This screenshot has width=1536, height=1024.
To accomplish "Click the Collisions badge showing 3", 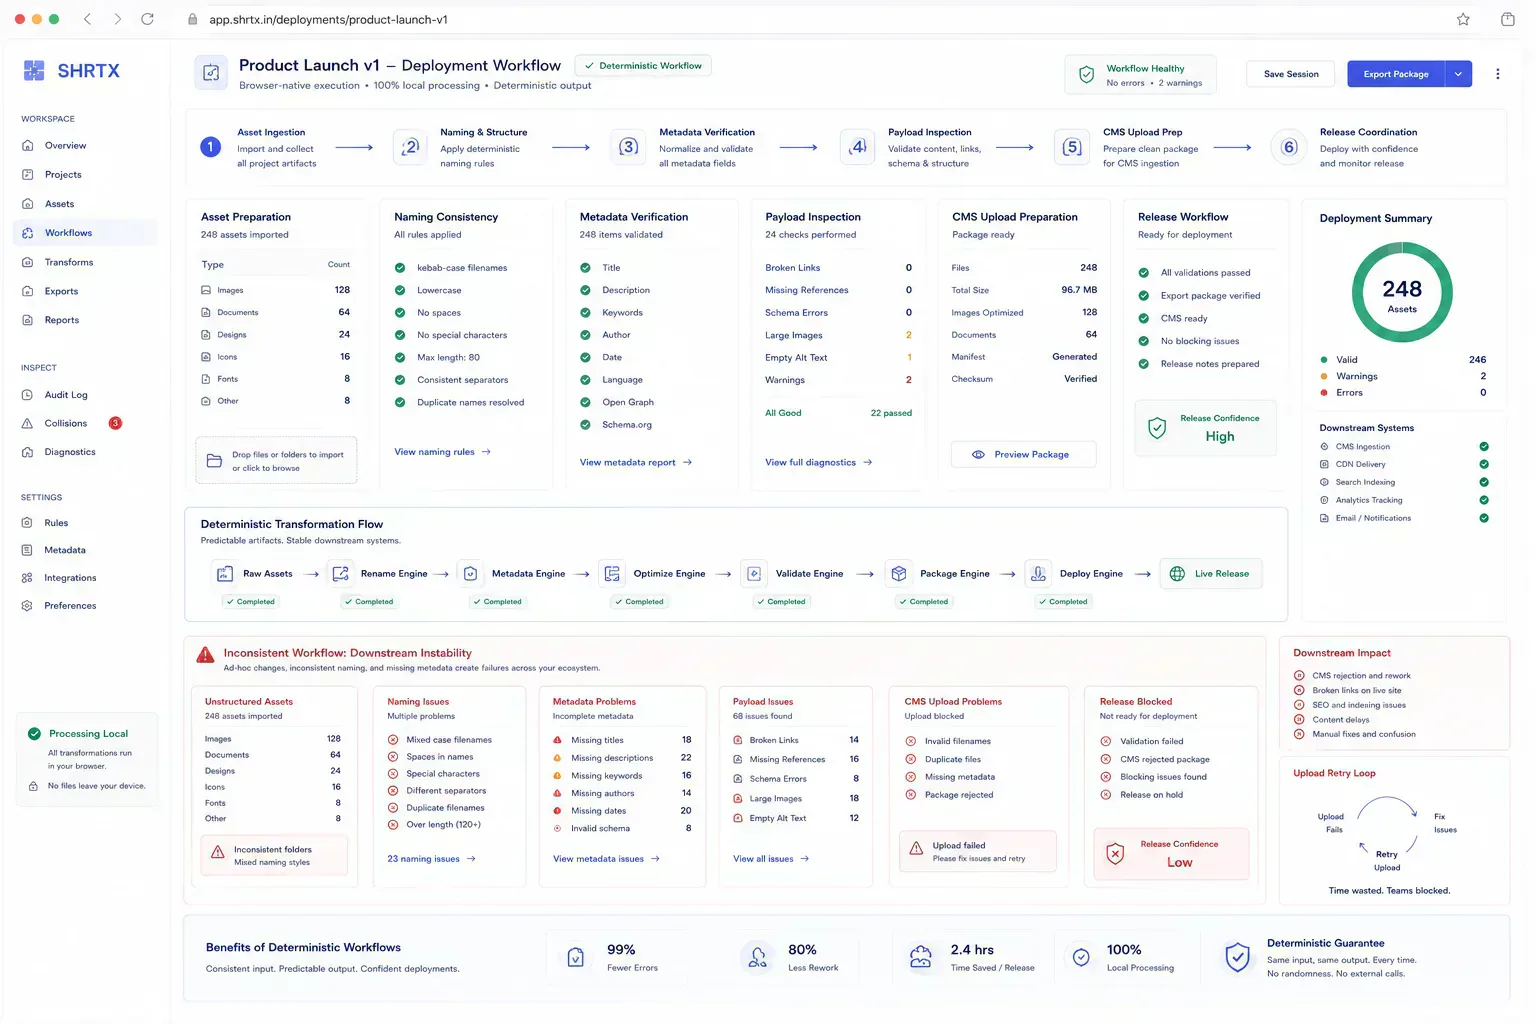I will pyautogui.click(x=115, y=423).
